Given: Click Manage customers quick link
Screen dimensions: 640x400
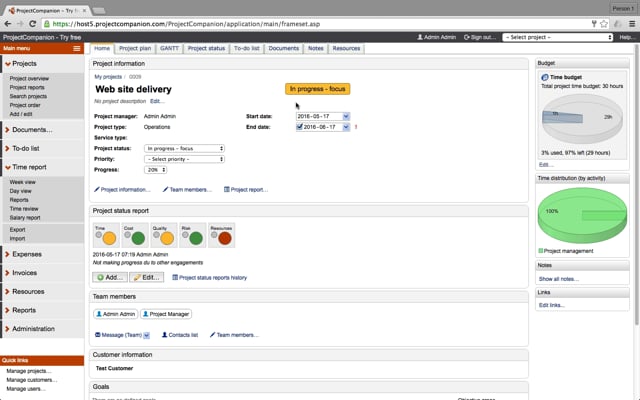Looking at the screenshot, I should click(x=31, y=380).
